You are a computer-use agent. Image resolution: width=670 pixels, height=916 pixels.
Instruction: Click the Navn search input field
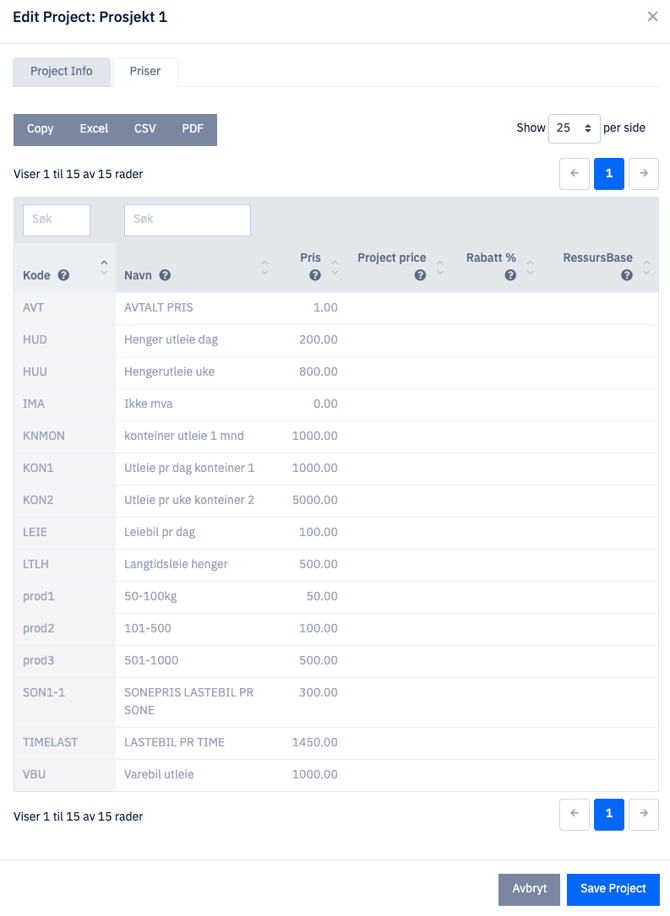(x=187, y=220)
